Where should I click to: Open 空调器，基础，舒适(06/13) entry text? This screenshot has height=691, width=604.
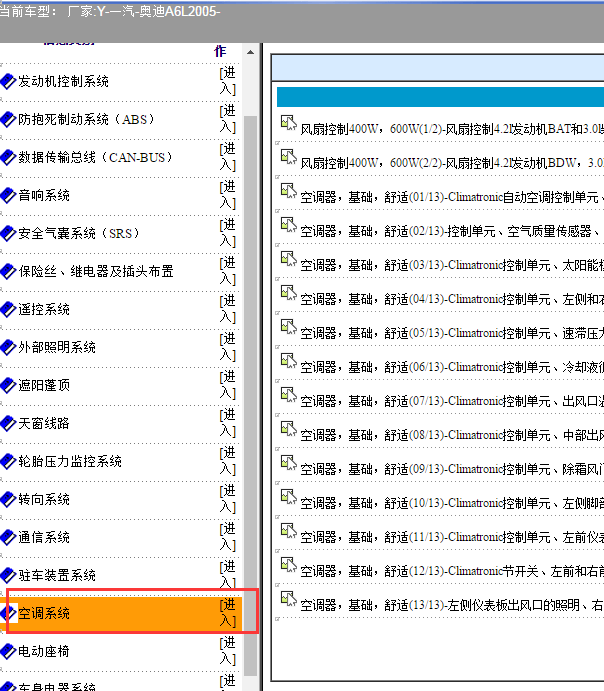[452, 367]
